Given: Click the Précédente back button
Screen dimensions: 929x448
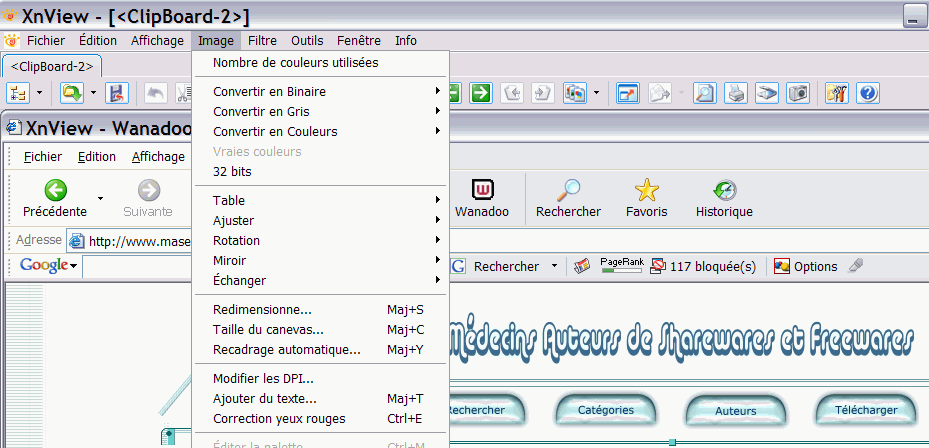Looking at the screenshot, I should pyautogui.click(x=55, y=199).
